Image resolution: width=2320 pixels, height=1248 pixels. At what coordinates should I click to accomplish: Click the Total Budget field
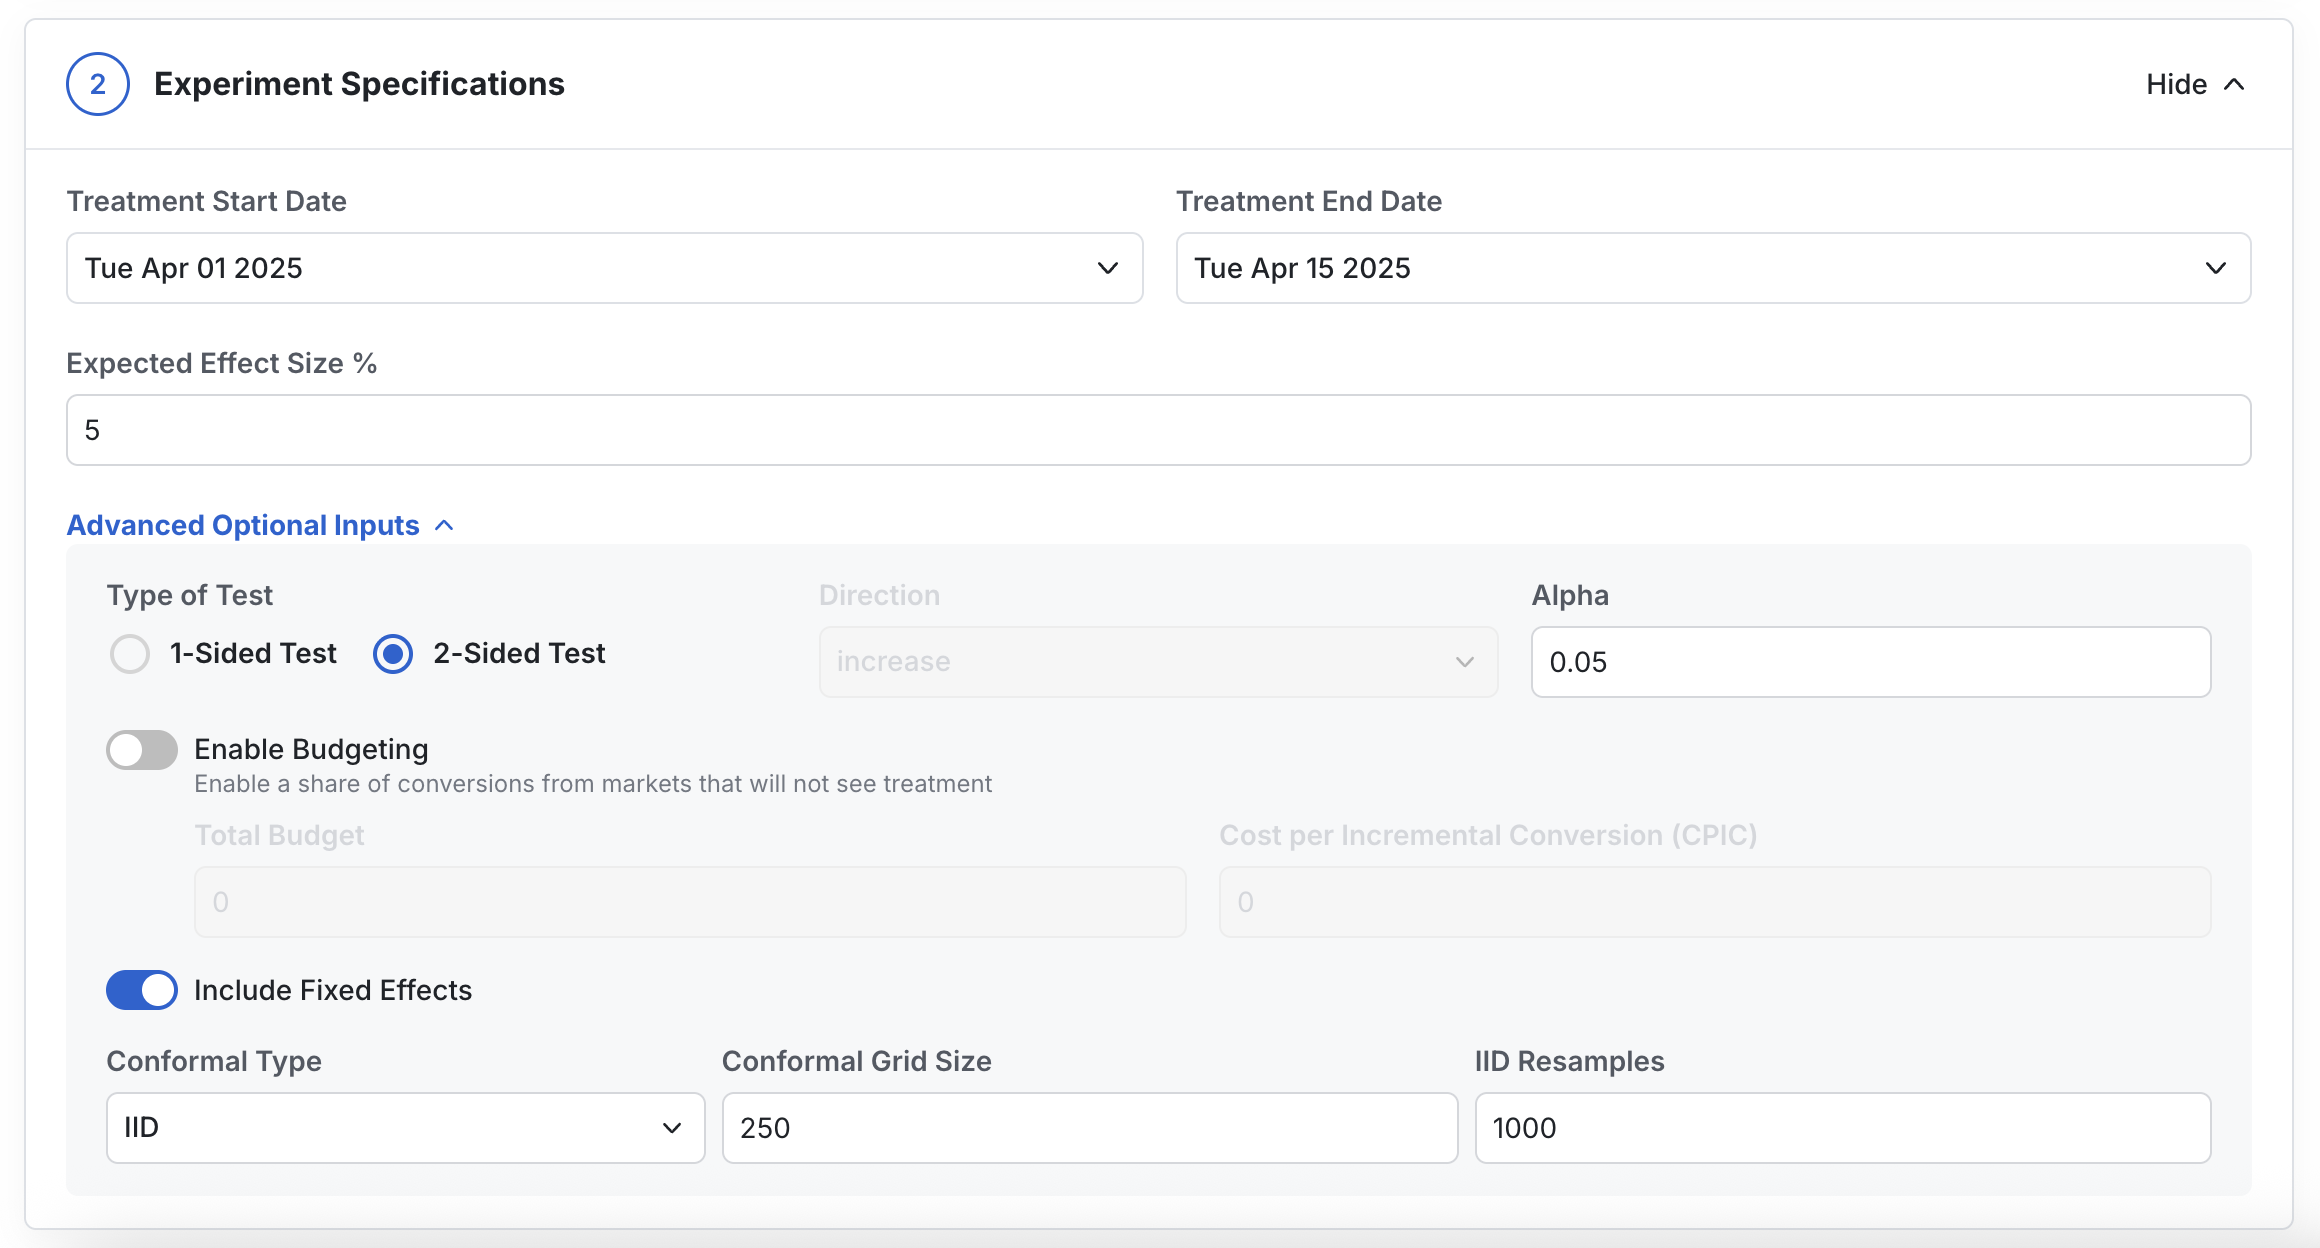(x=689, y=901)
